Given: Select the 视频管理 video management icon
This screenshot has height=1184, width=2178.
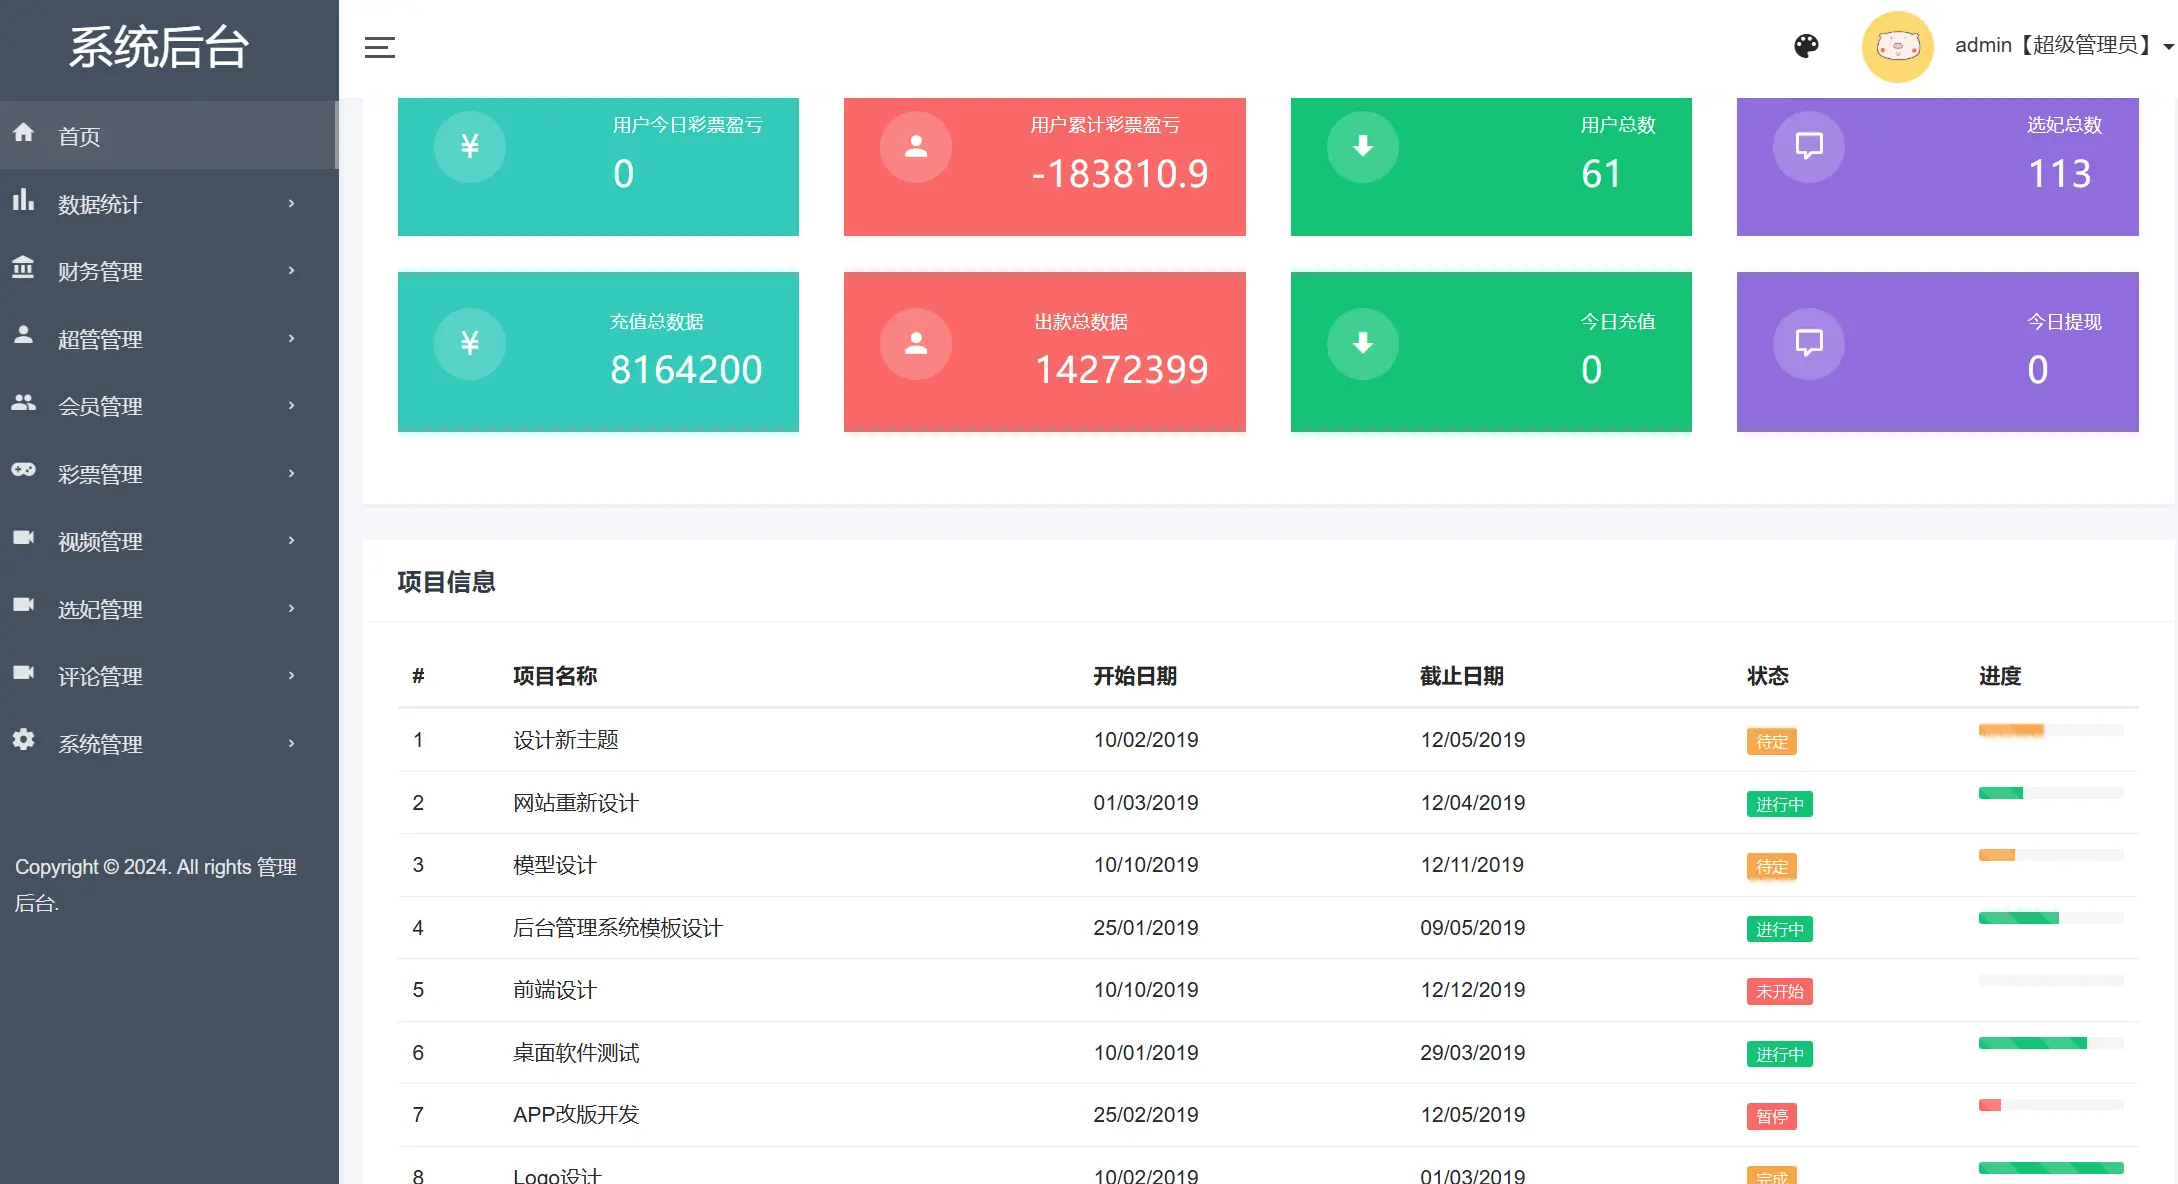Looking at the screenshot, I should click(x=24, y=540).
